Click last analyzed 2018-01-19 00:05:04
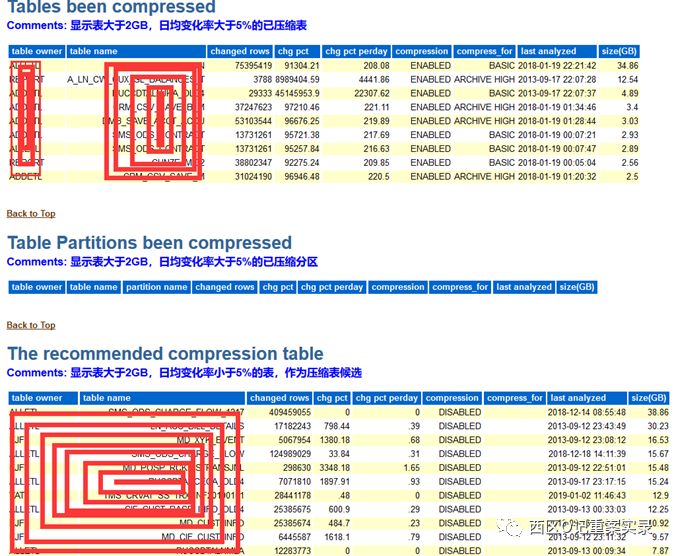674x556 pixels. 557,163
